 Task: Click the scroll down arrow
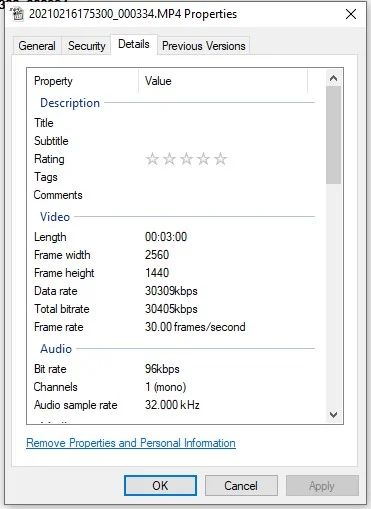tap(333, 415)
